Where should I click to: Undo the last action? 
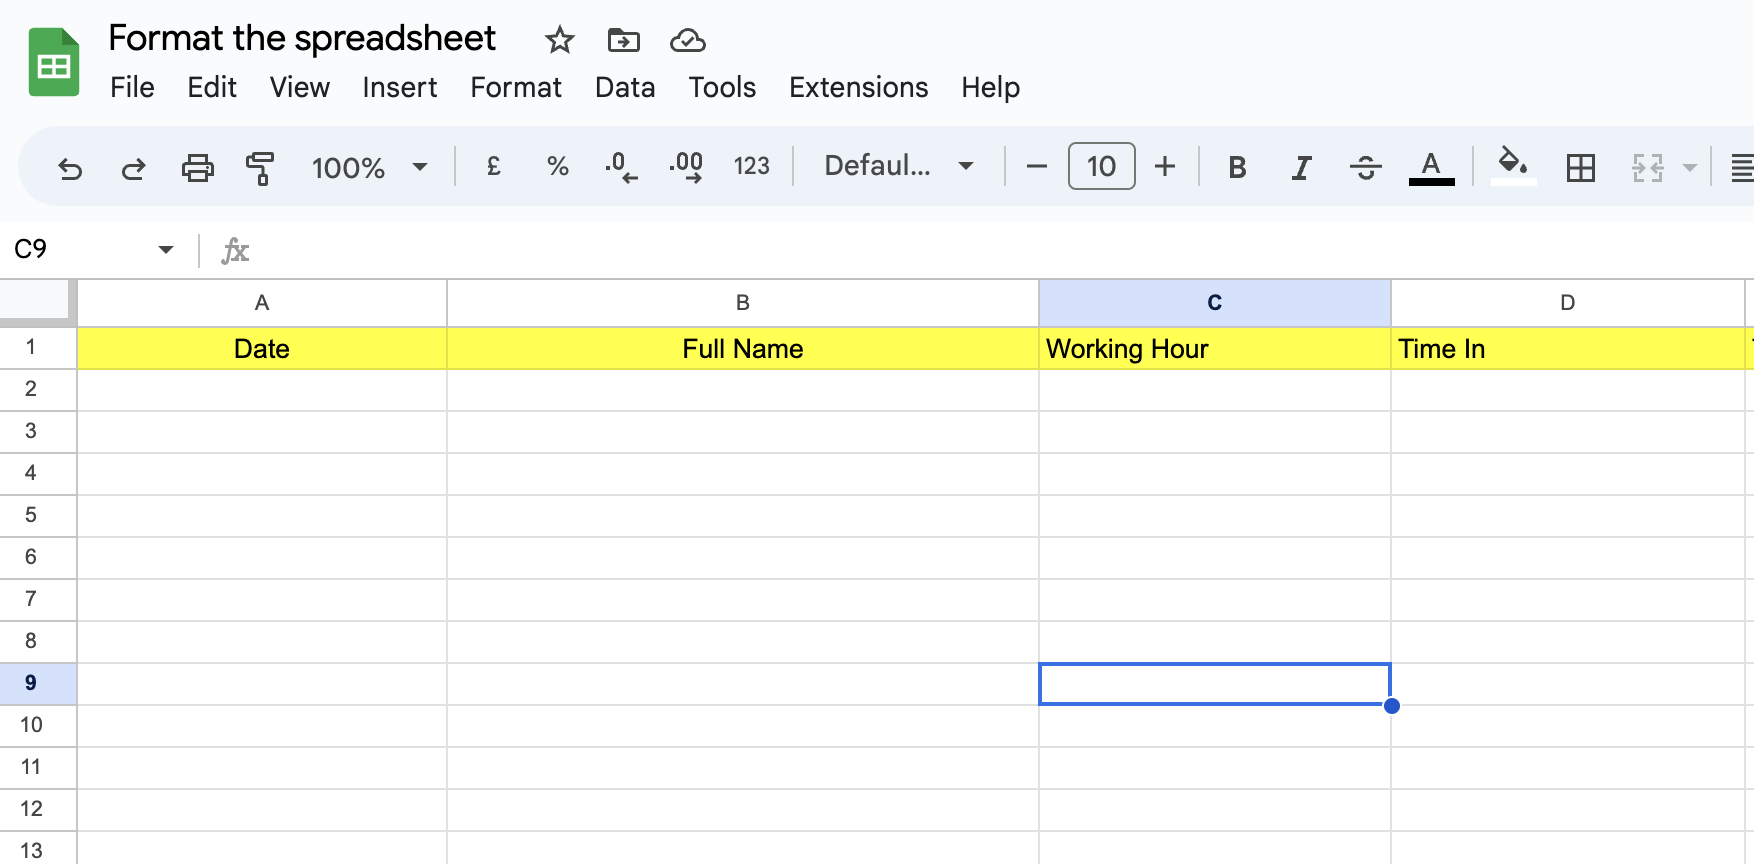point(70,167)
